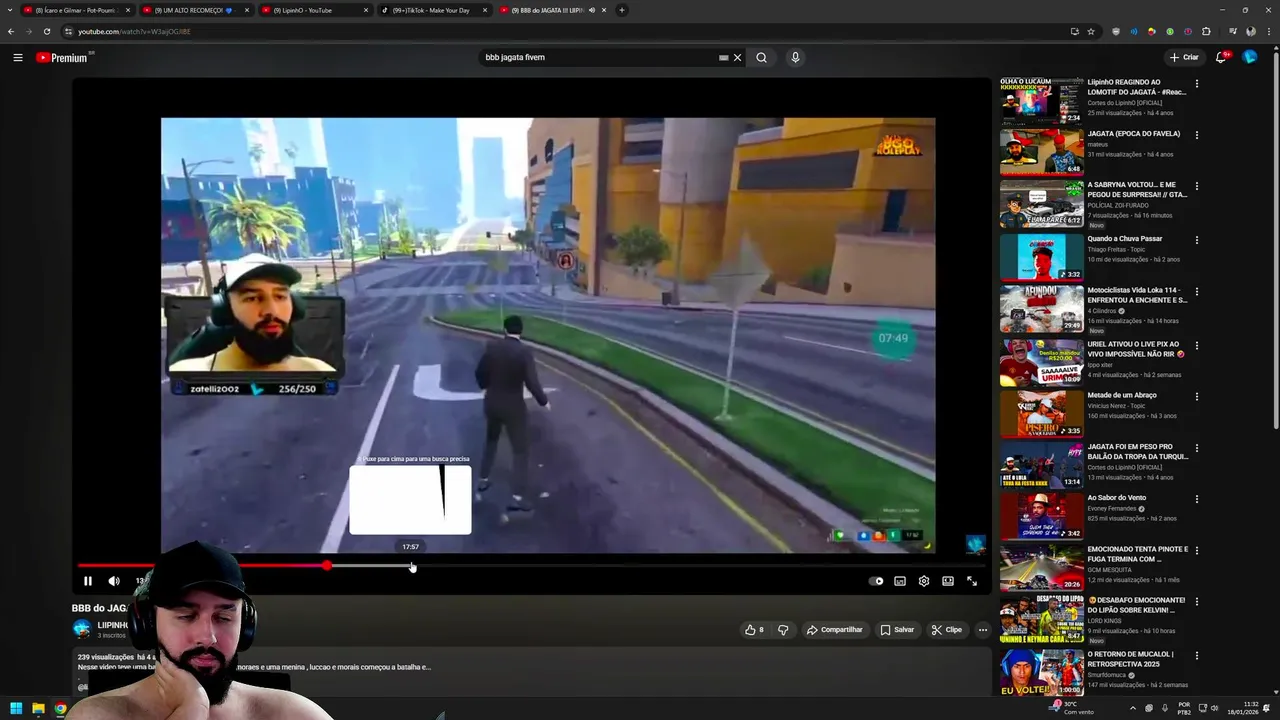Click the video description text box
Screen dimensions: 1280x720
531,670
